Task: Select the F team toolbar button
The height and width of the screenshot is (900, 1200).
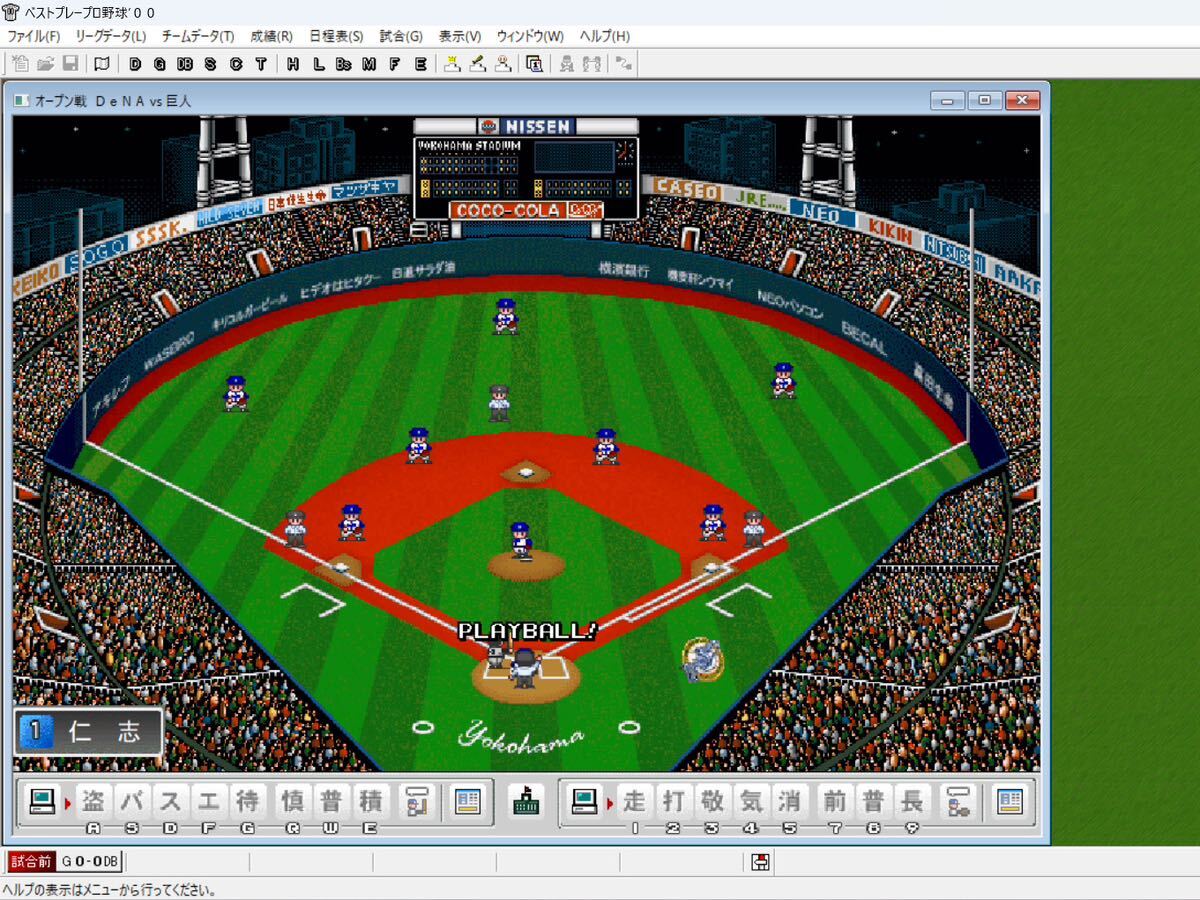Action: (395, 63)
